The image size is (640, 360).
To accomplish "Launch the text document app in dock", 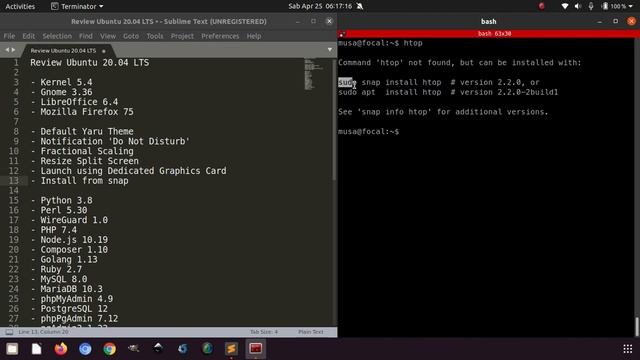I will (x=36, y=349).
